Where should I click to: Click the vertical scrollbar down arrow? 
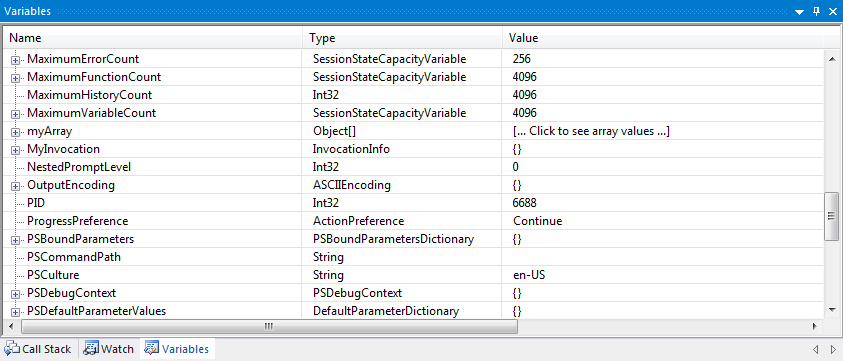pos(832,309)
